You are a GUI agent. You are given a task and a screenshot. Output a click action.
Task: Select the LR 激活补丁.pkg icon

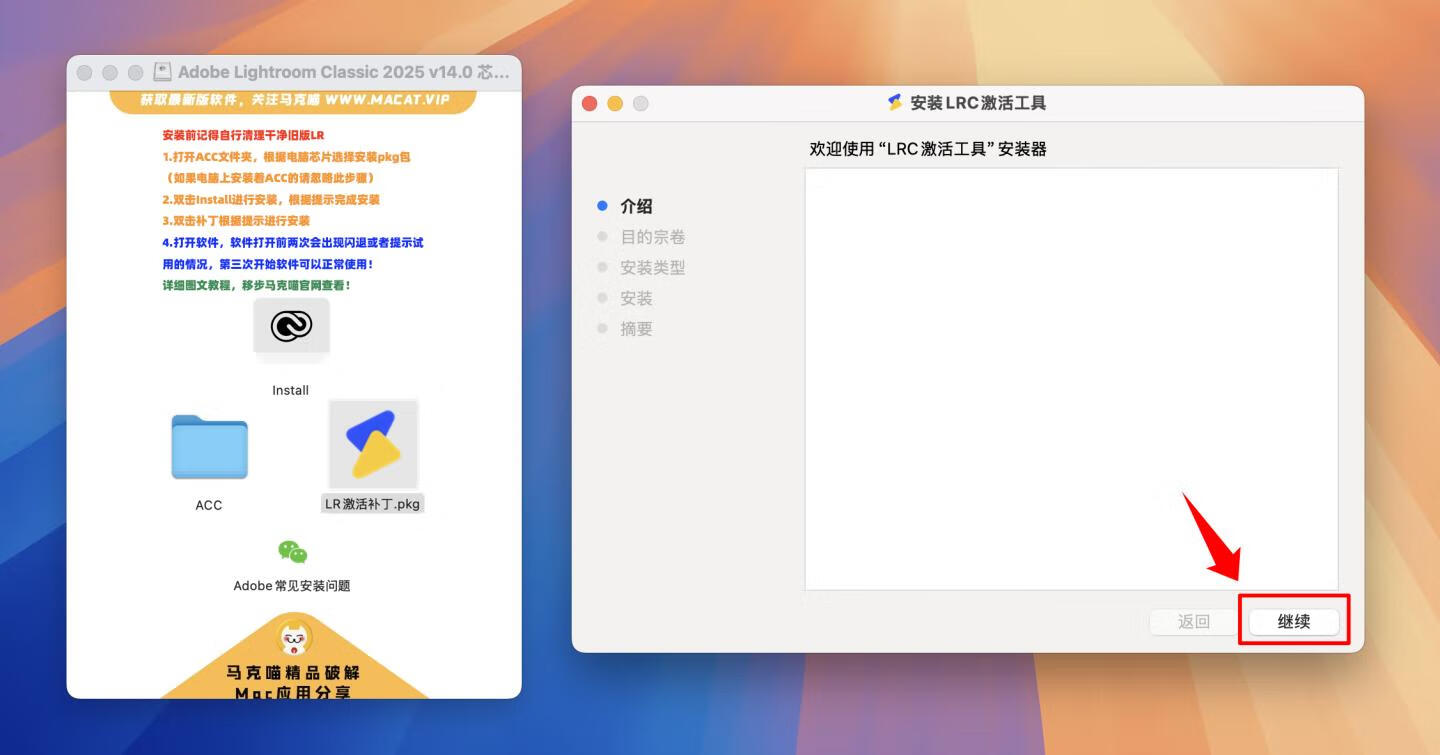click(373, 445)
